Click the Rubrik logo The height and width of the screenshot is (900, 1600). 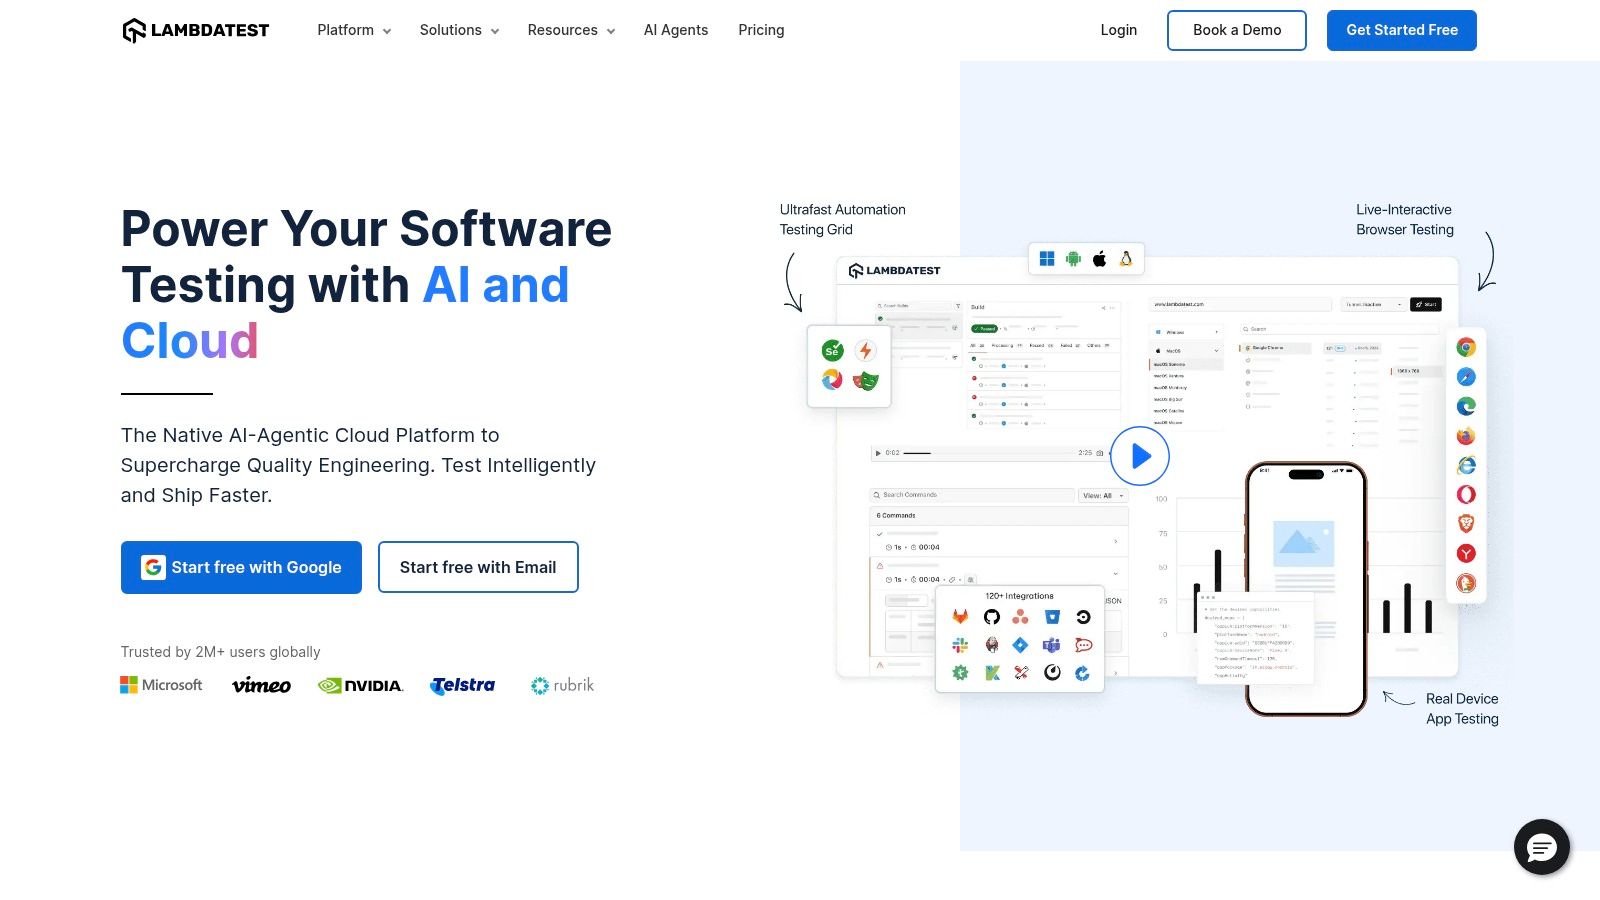point(562,685)
